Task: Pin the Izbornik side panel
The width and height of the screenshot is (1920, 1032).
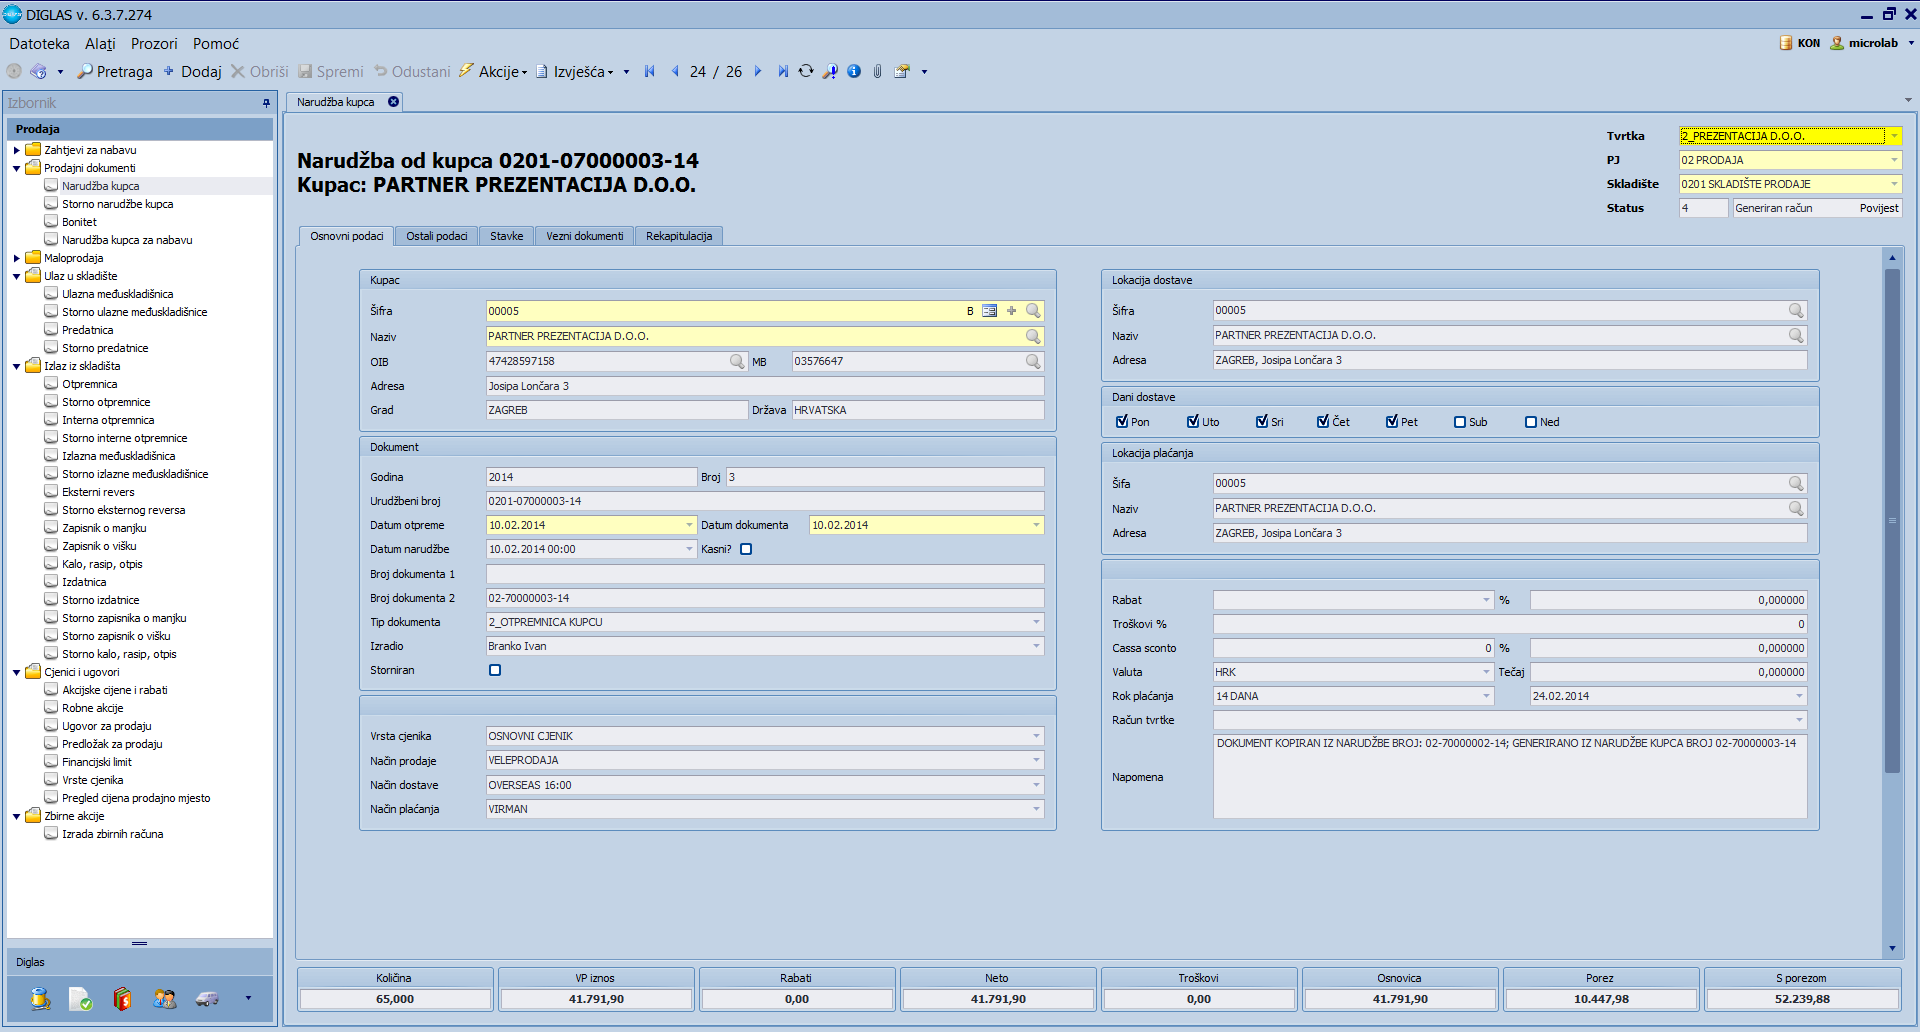Action: [266, 103]
